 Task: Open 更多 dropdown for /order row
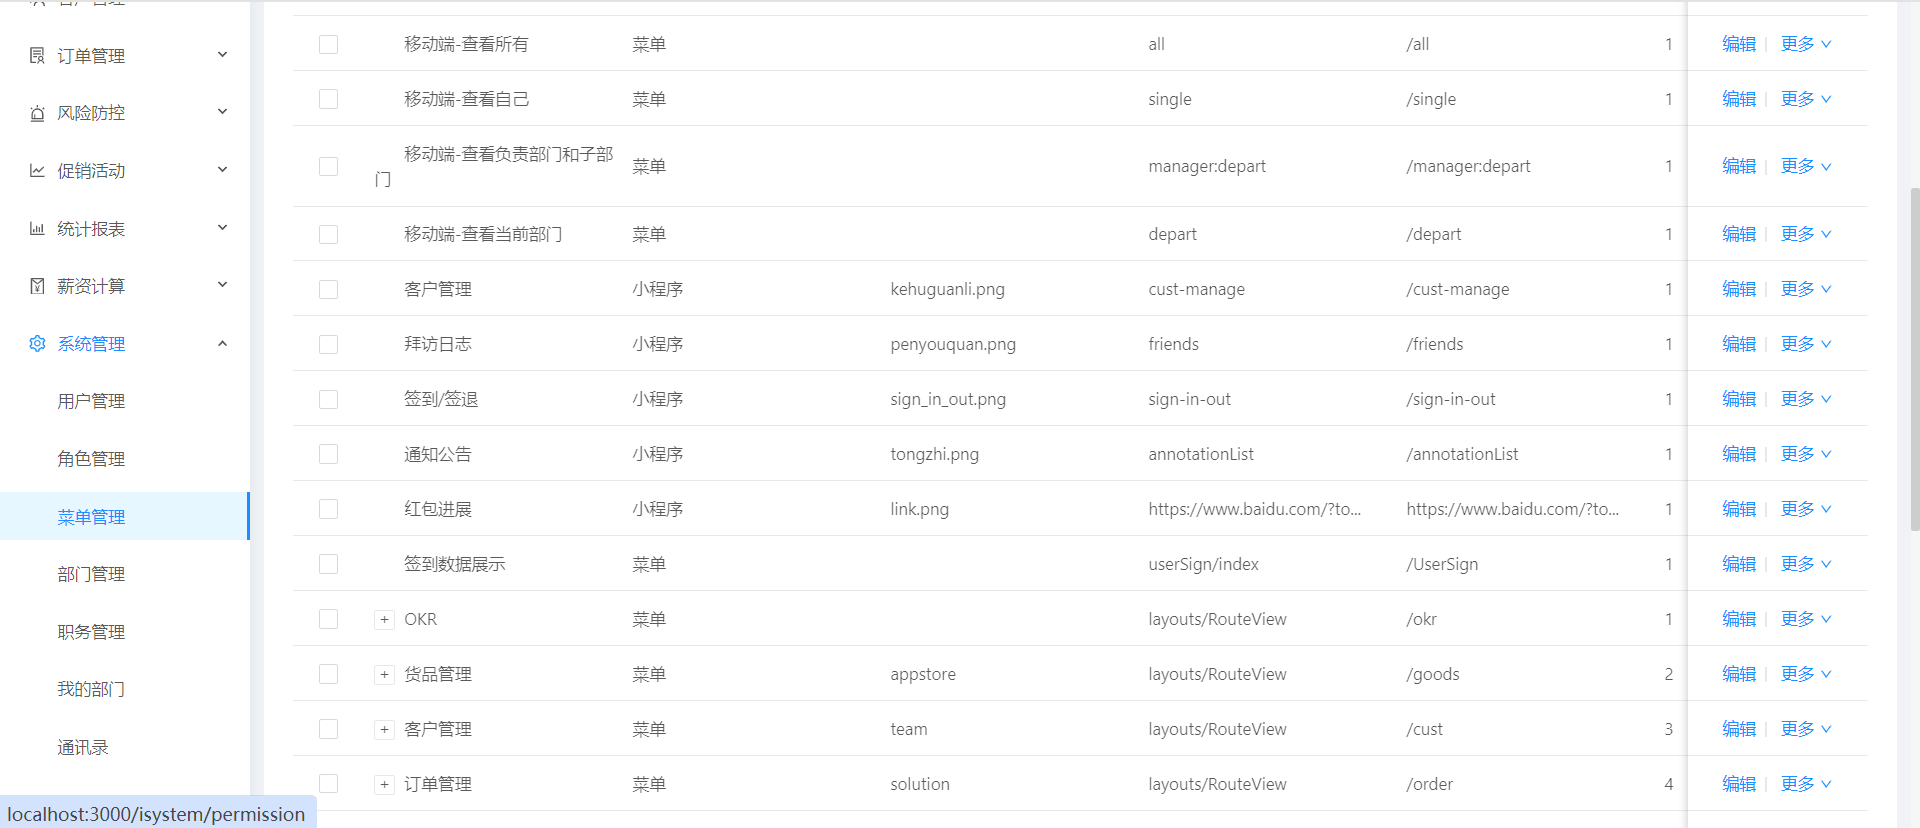coord(1806,784)
